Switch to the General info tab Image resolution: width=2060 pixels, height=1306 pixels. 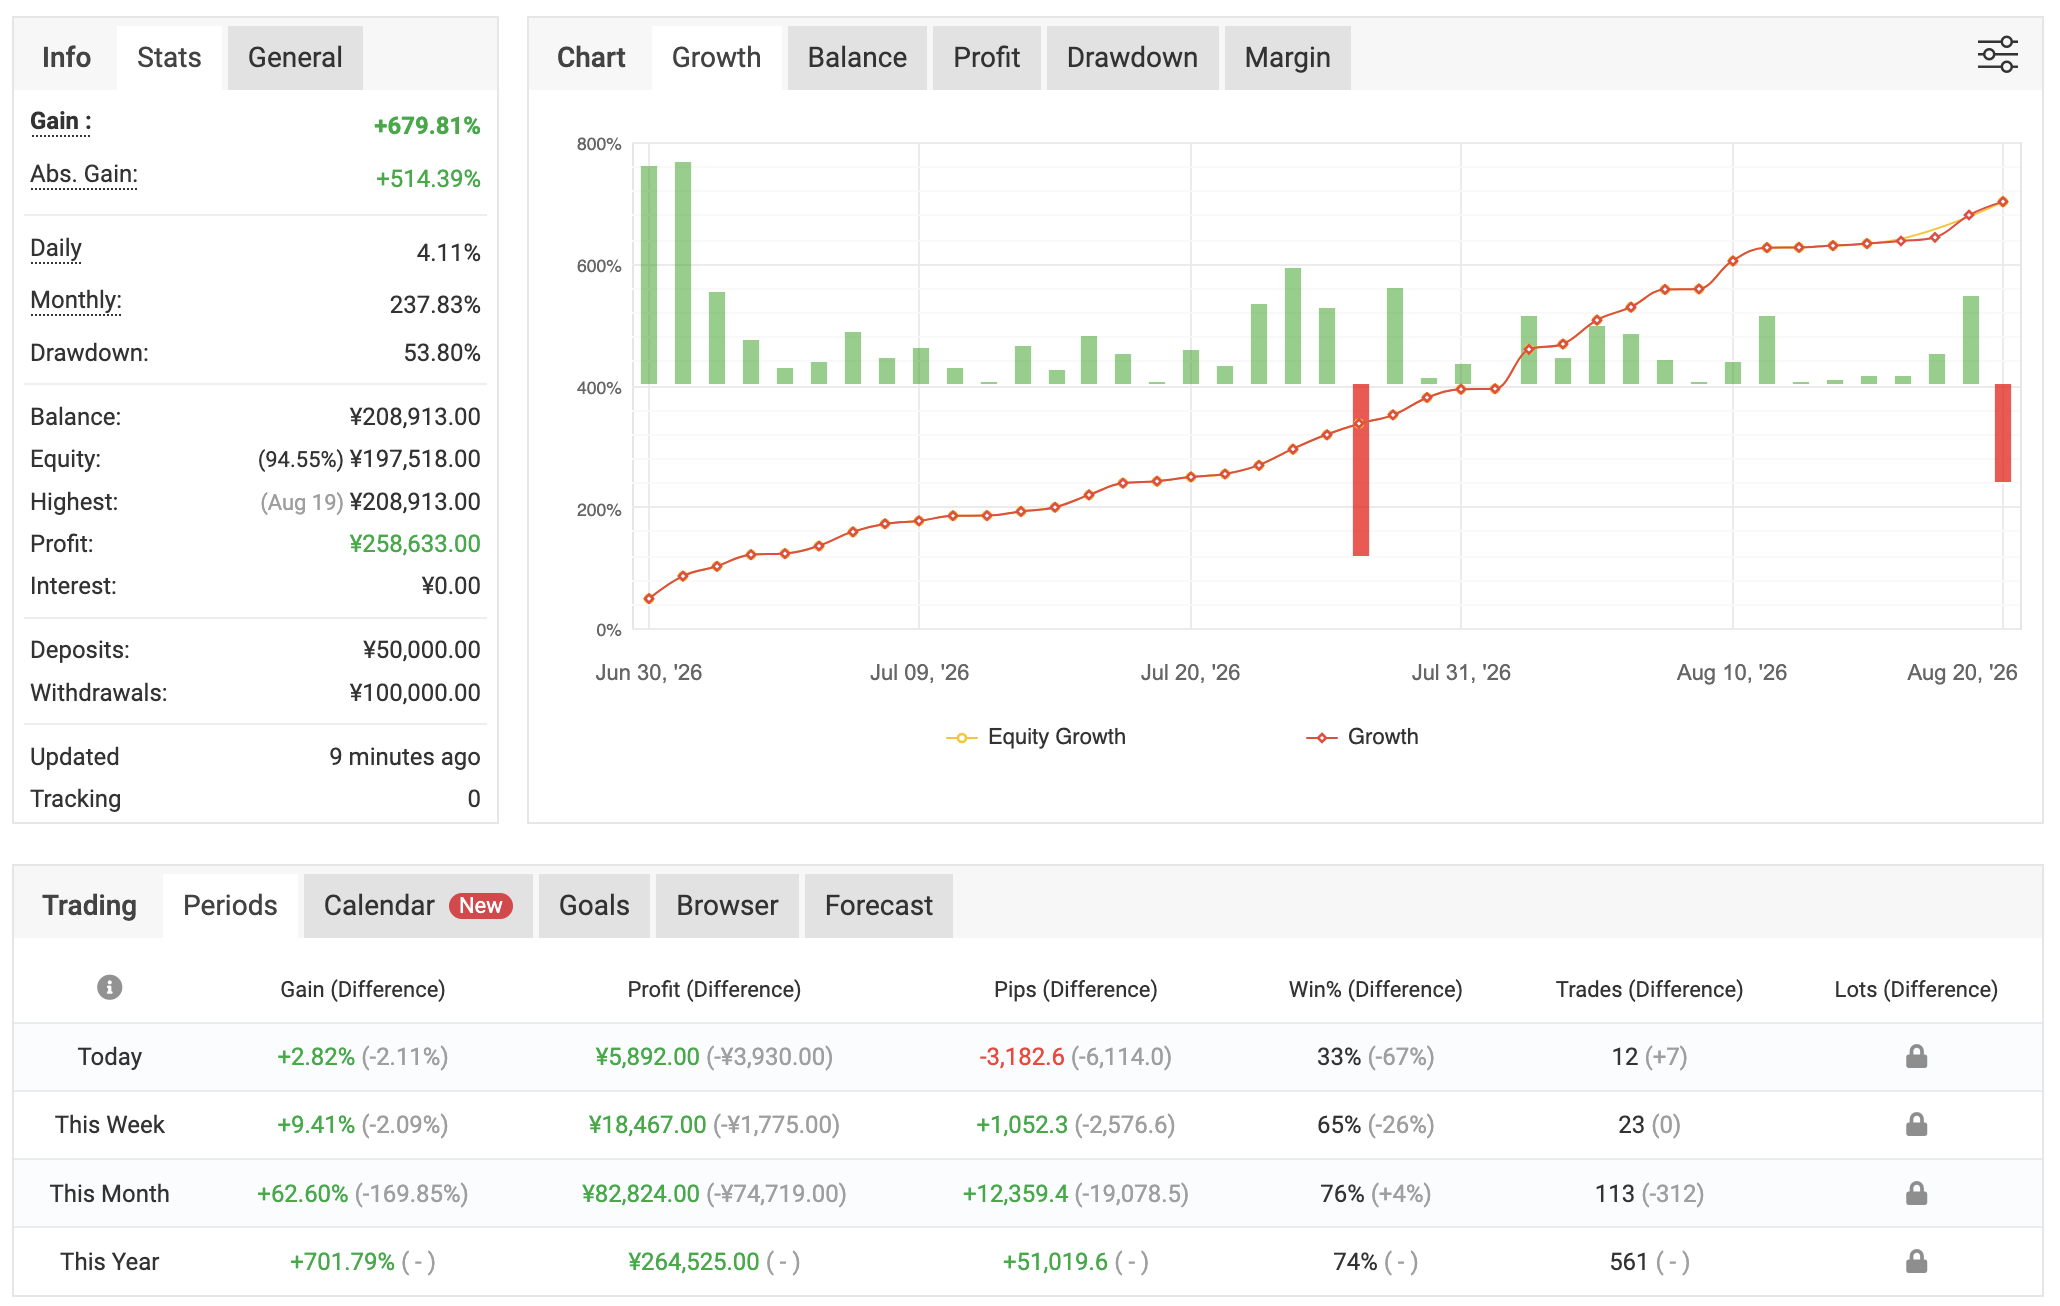click(x=295, y=58)
